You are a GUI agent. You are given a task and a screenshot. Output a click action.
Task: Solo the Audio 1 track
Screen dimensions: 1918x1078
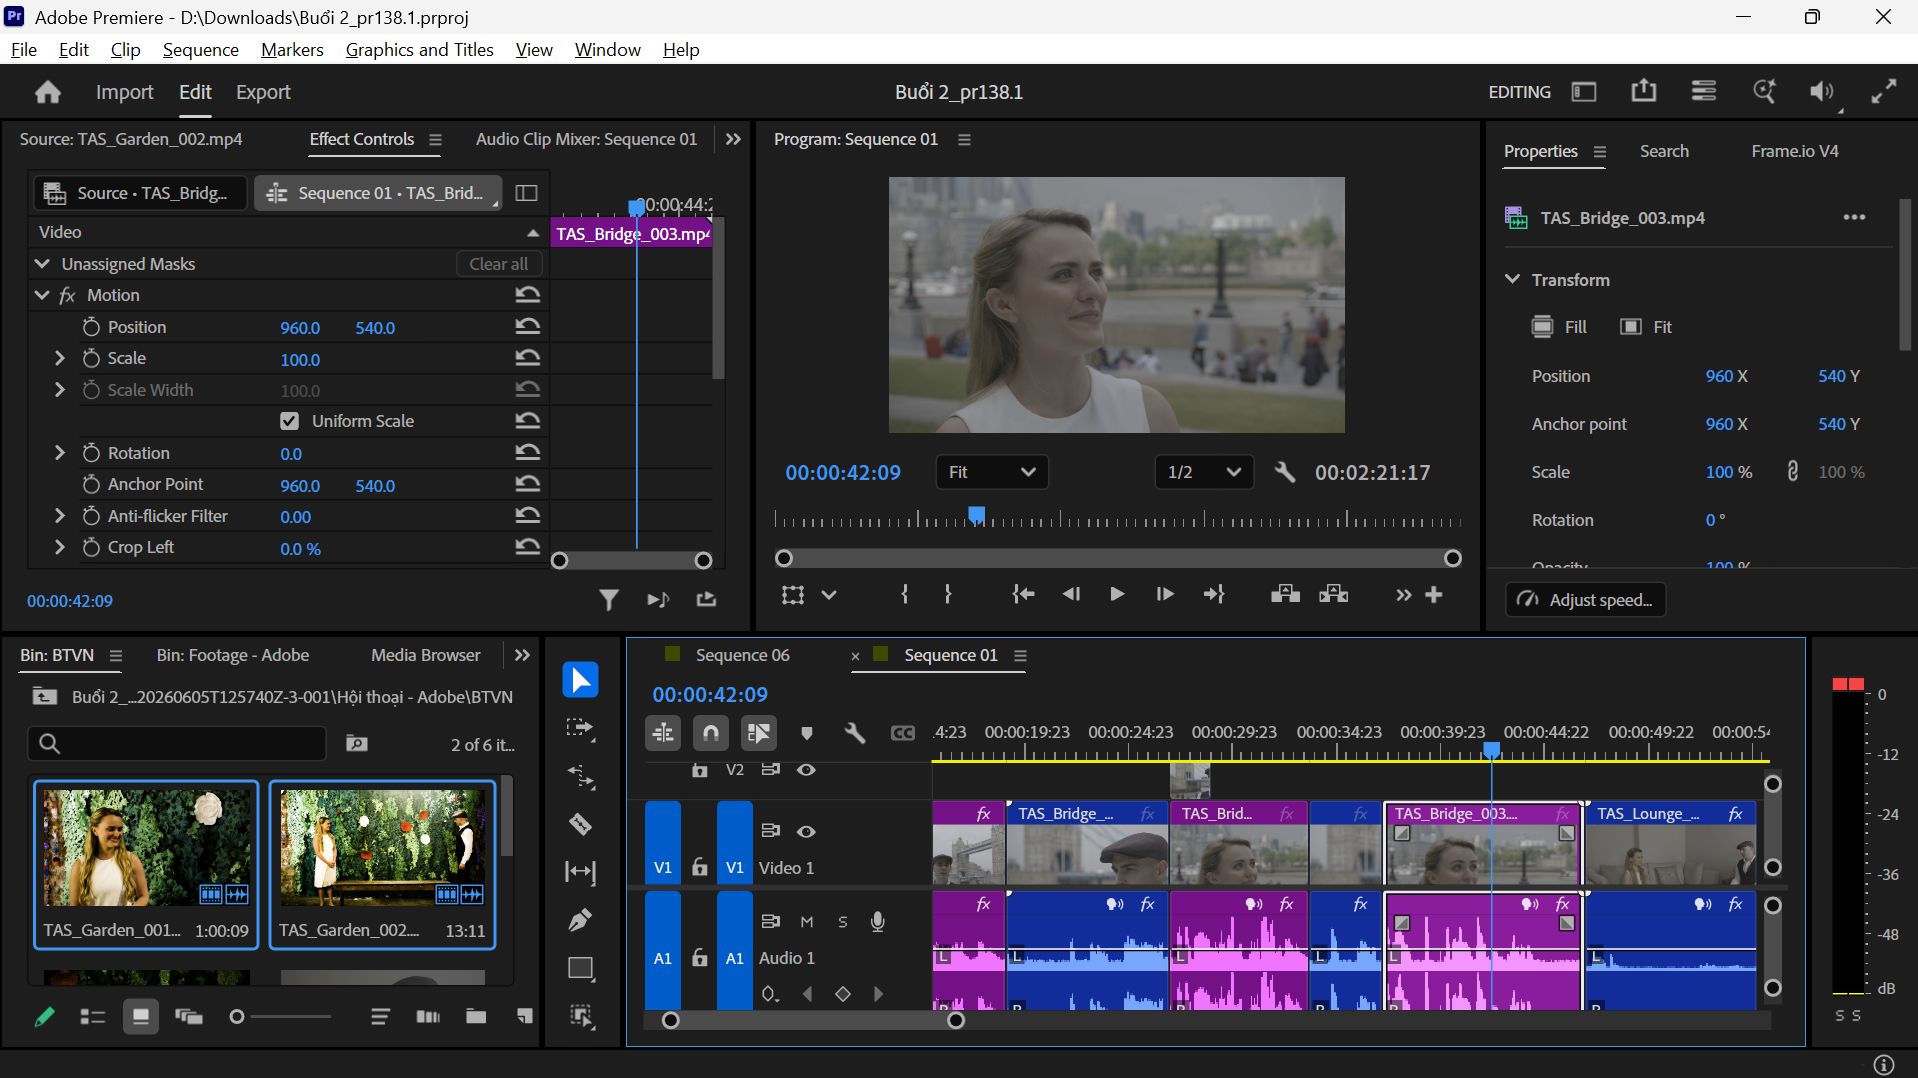(x=842, y=922)
